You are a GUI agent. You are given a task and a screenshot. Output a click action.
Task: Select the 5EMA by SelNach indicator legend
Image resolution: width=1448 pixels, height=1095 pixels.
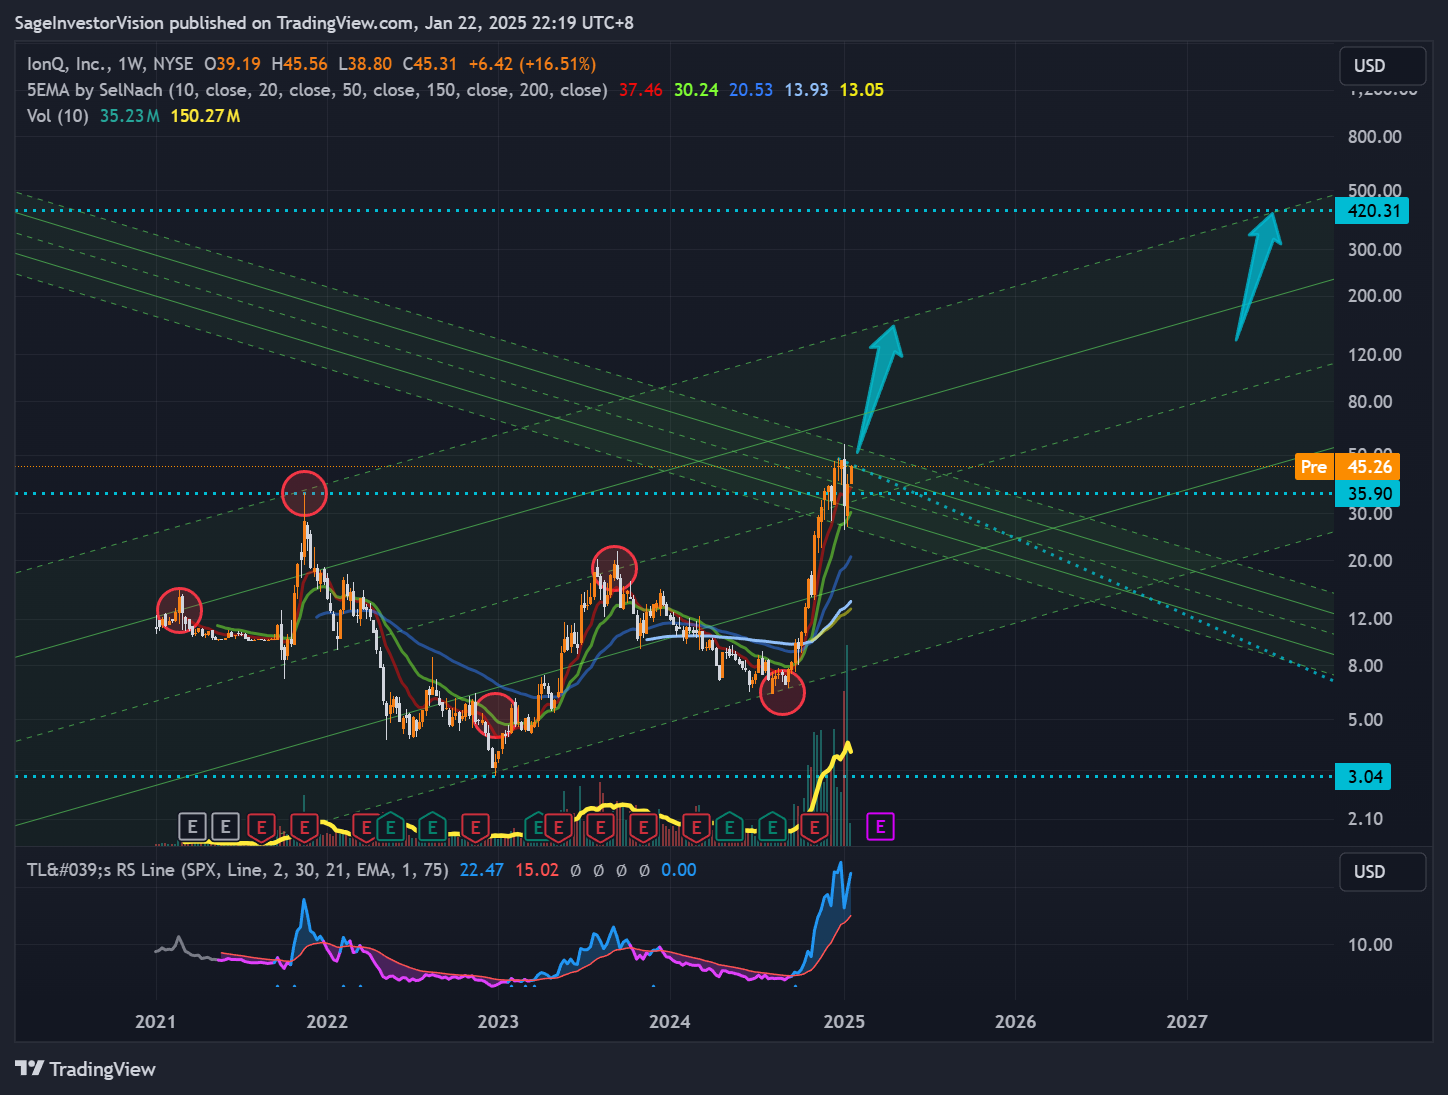(317, 90)
